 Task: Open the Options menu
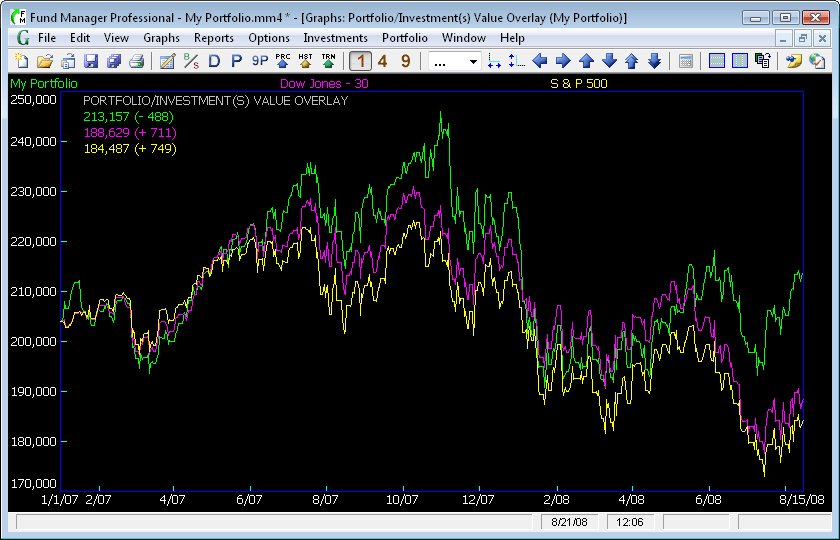click(269, 38)
